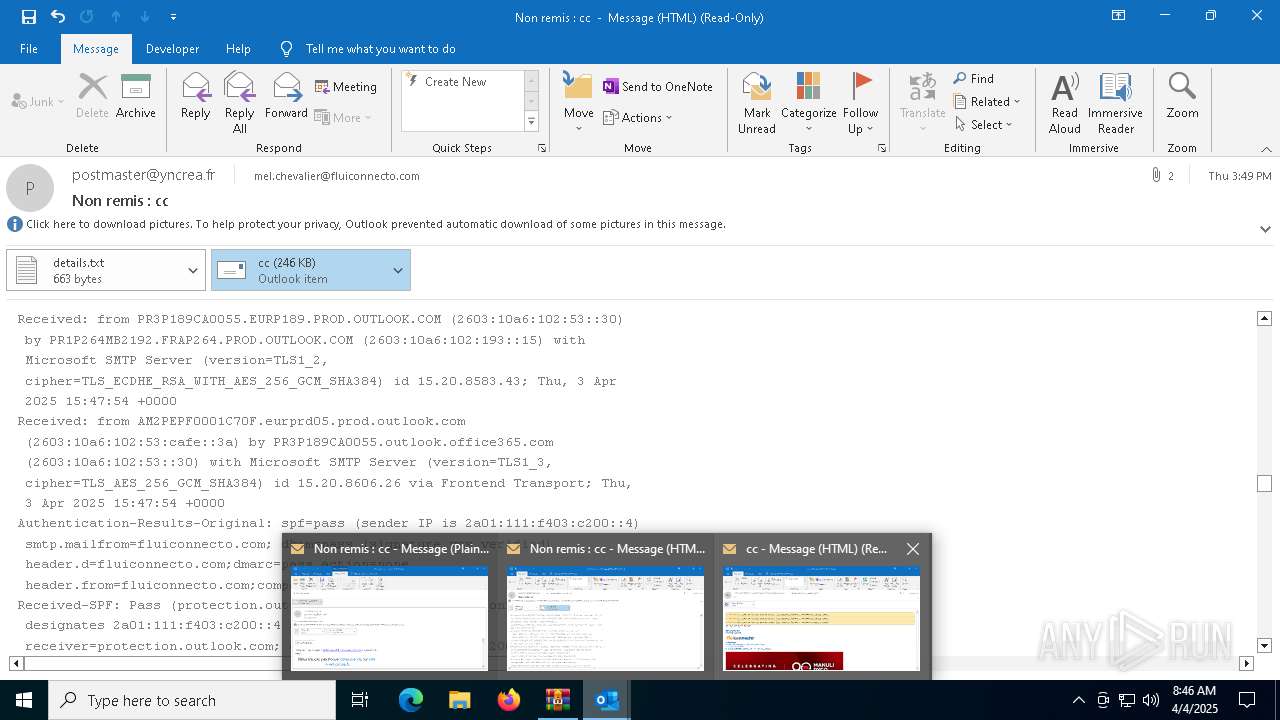Open the More respond options dropdown
Viewport: 1280px width, 720px height.
point(343,117)
